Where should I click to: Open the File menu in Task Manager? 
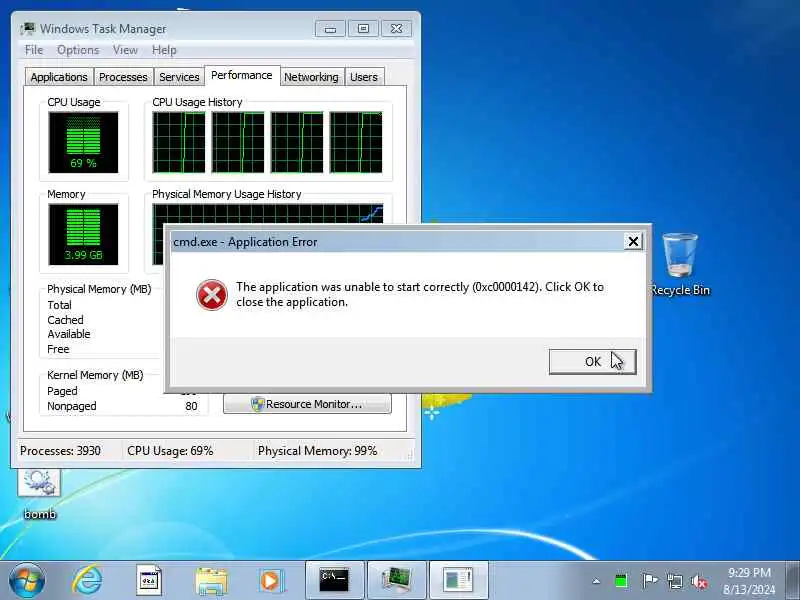click(34, 50)
